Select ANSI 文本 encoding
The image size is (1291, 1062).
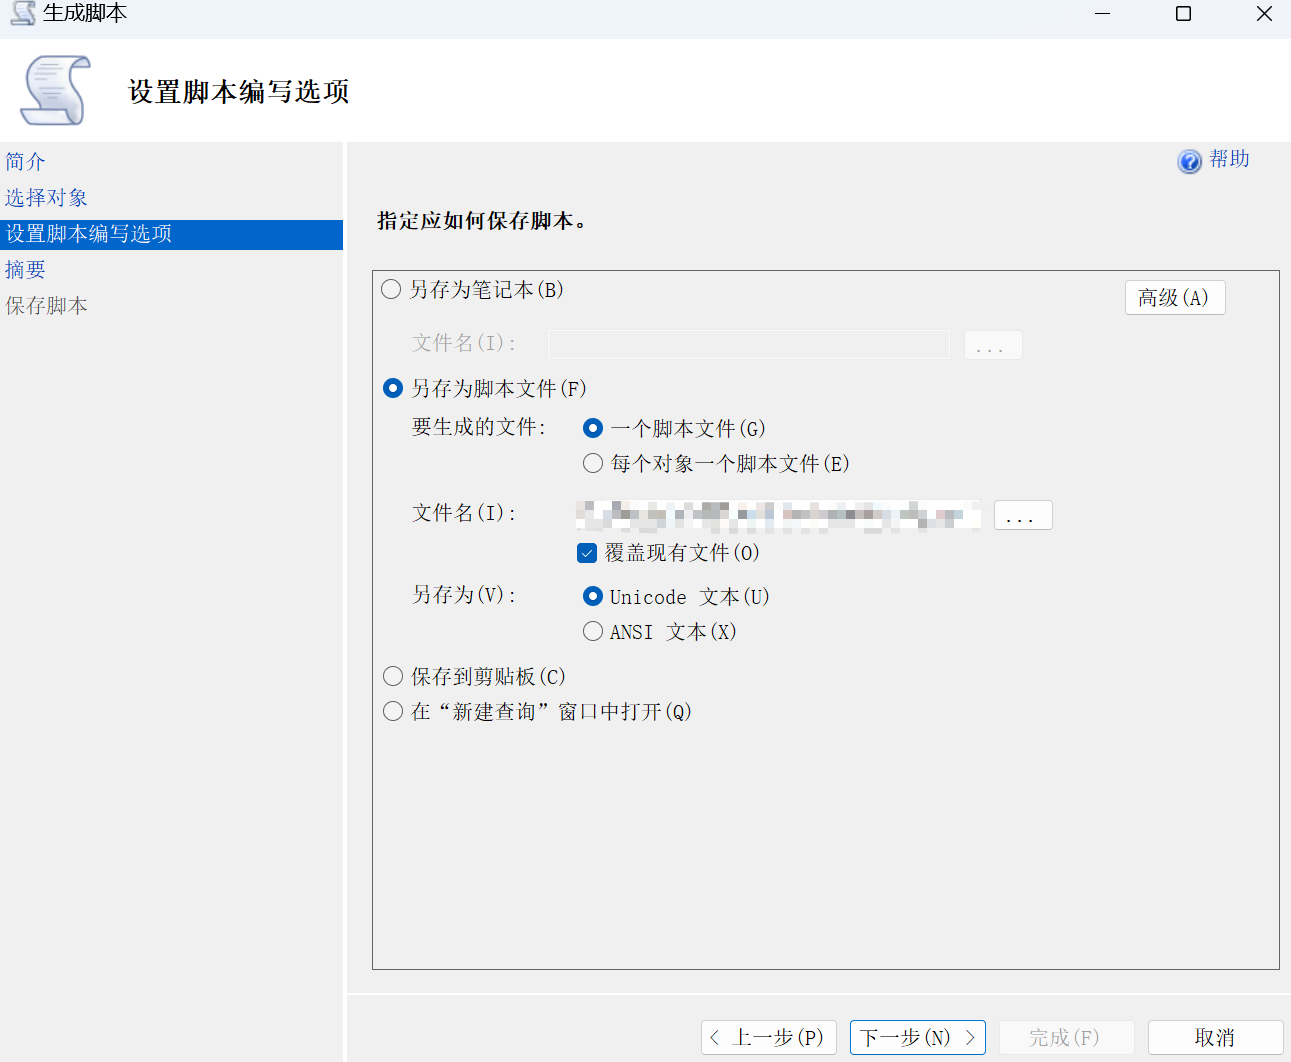(x=593, y=631)
